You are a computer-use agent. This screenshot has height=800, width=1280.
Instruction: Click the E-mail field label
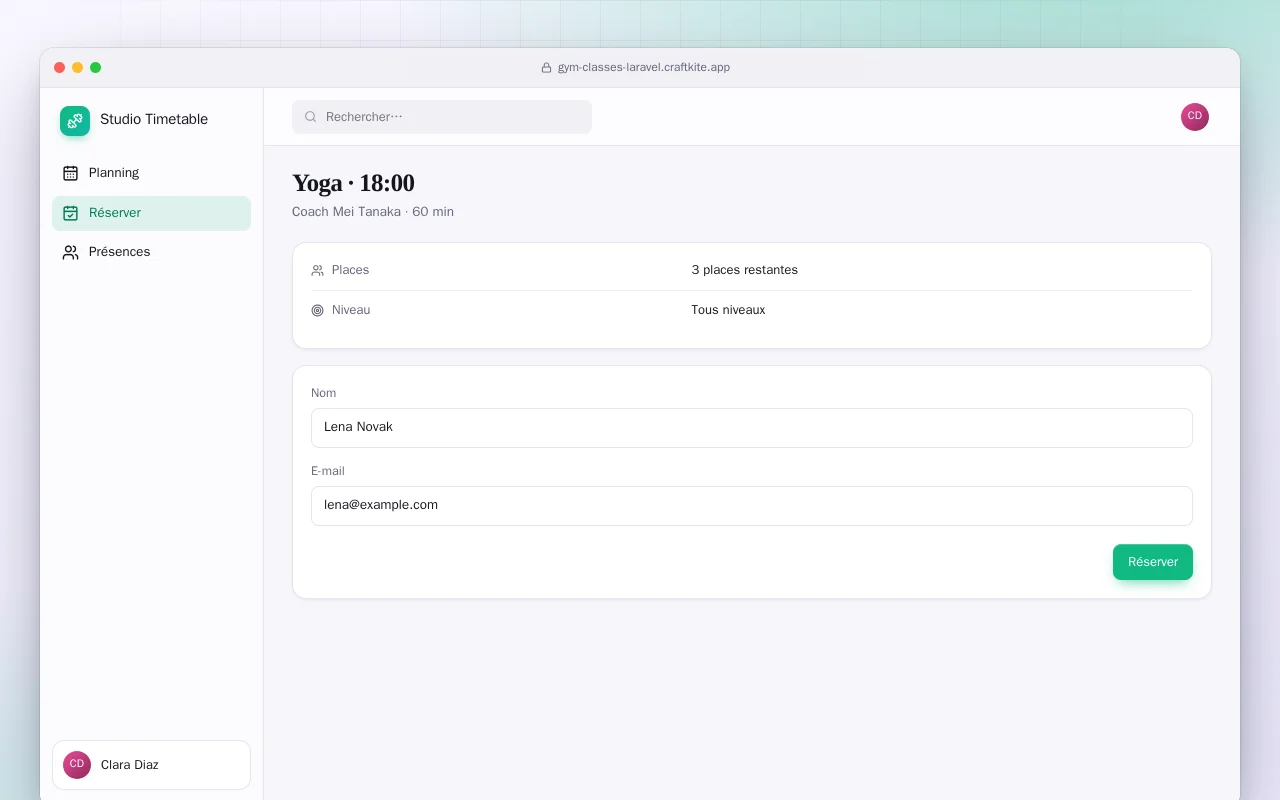[328, 471]
